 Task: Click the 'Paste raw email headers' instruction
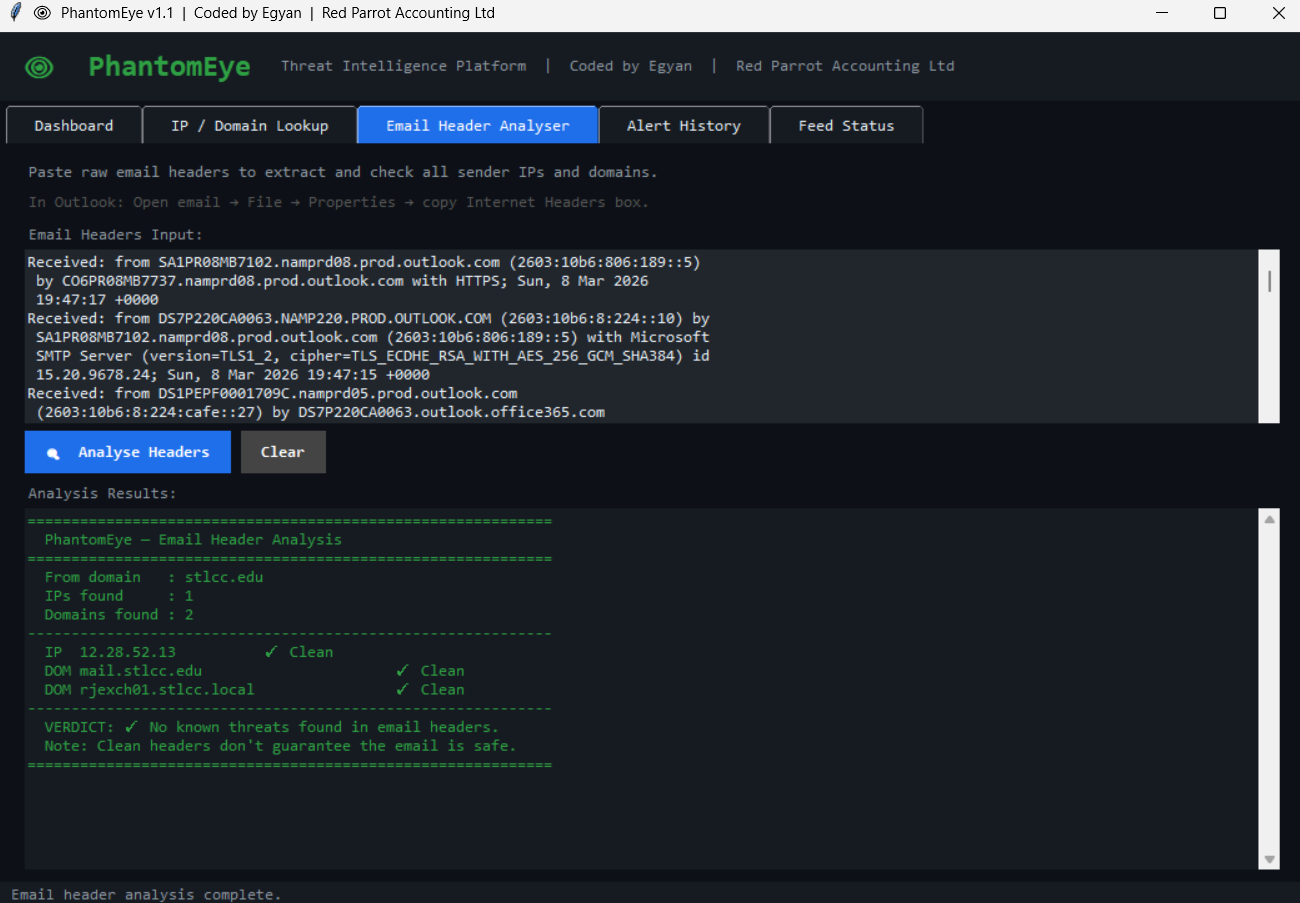(x=343, y=172)
